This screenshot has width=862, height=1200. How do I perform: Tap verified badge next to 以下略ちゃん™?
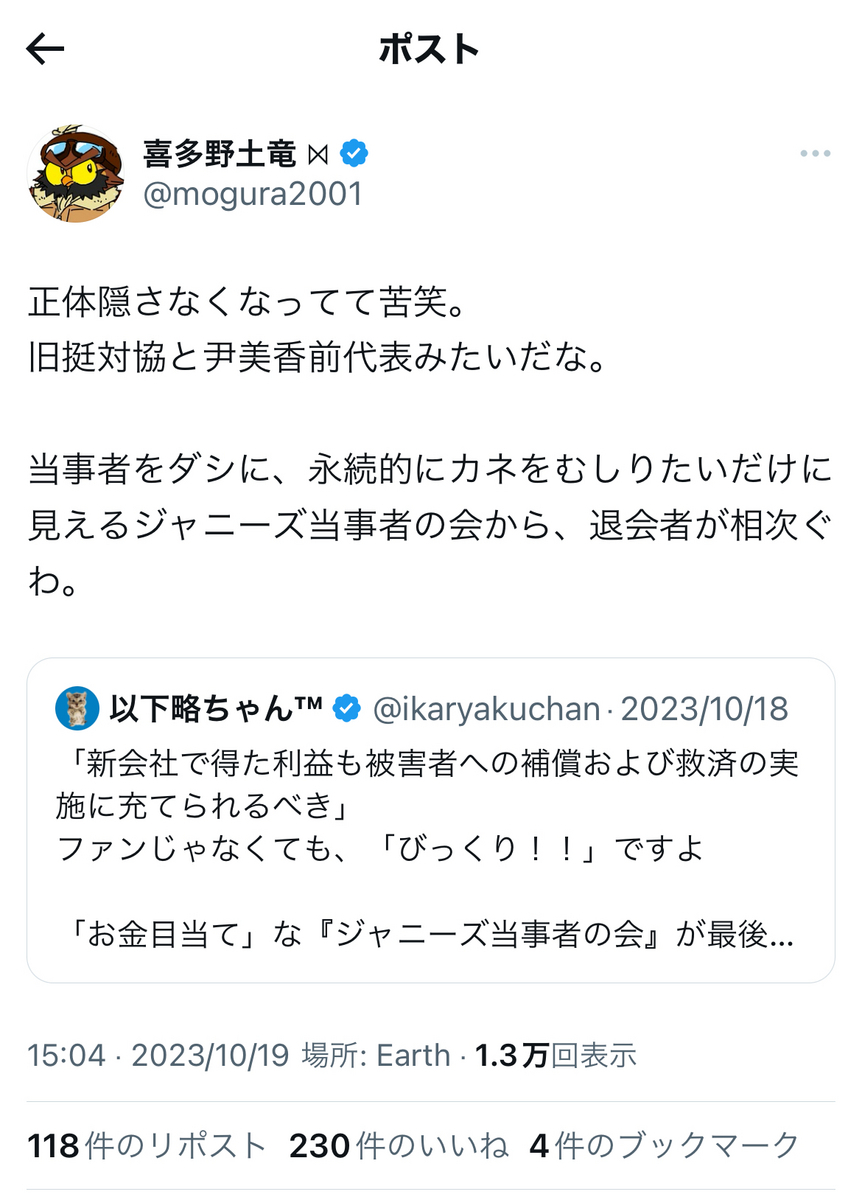pos(346,709)
